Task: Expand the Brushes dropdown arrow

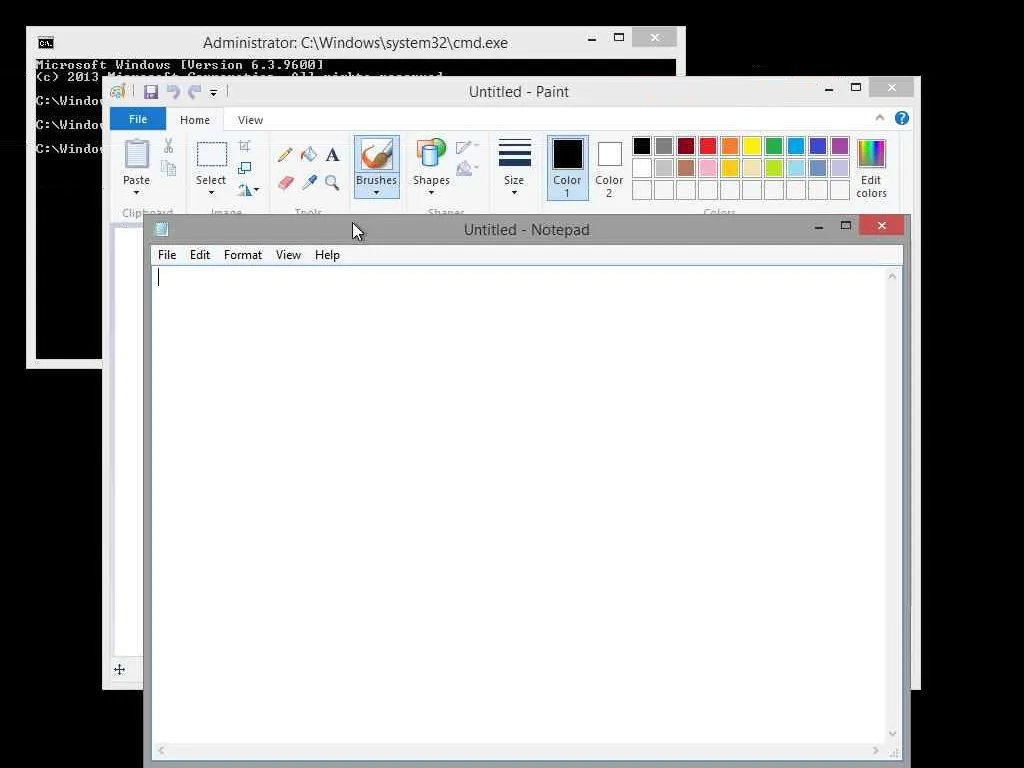Action: click(x=377, y=193)
